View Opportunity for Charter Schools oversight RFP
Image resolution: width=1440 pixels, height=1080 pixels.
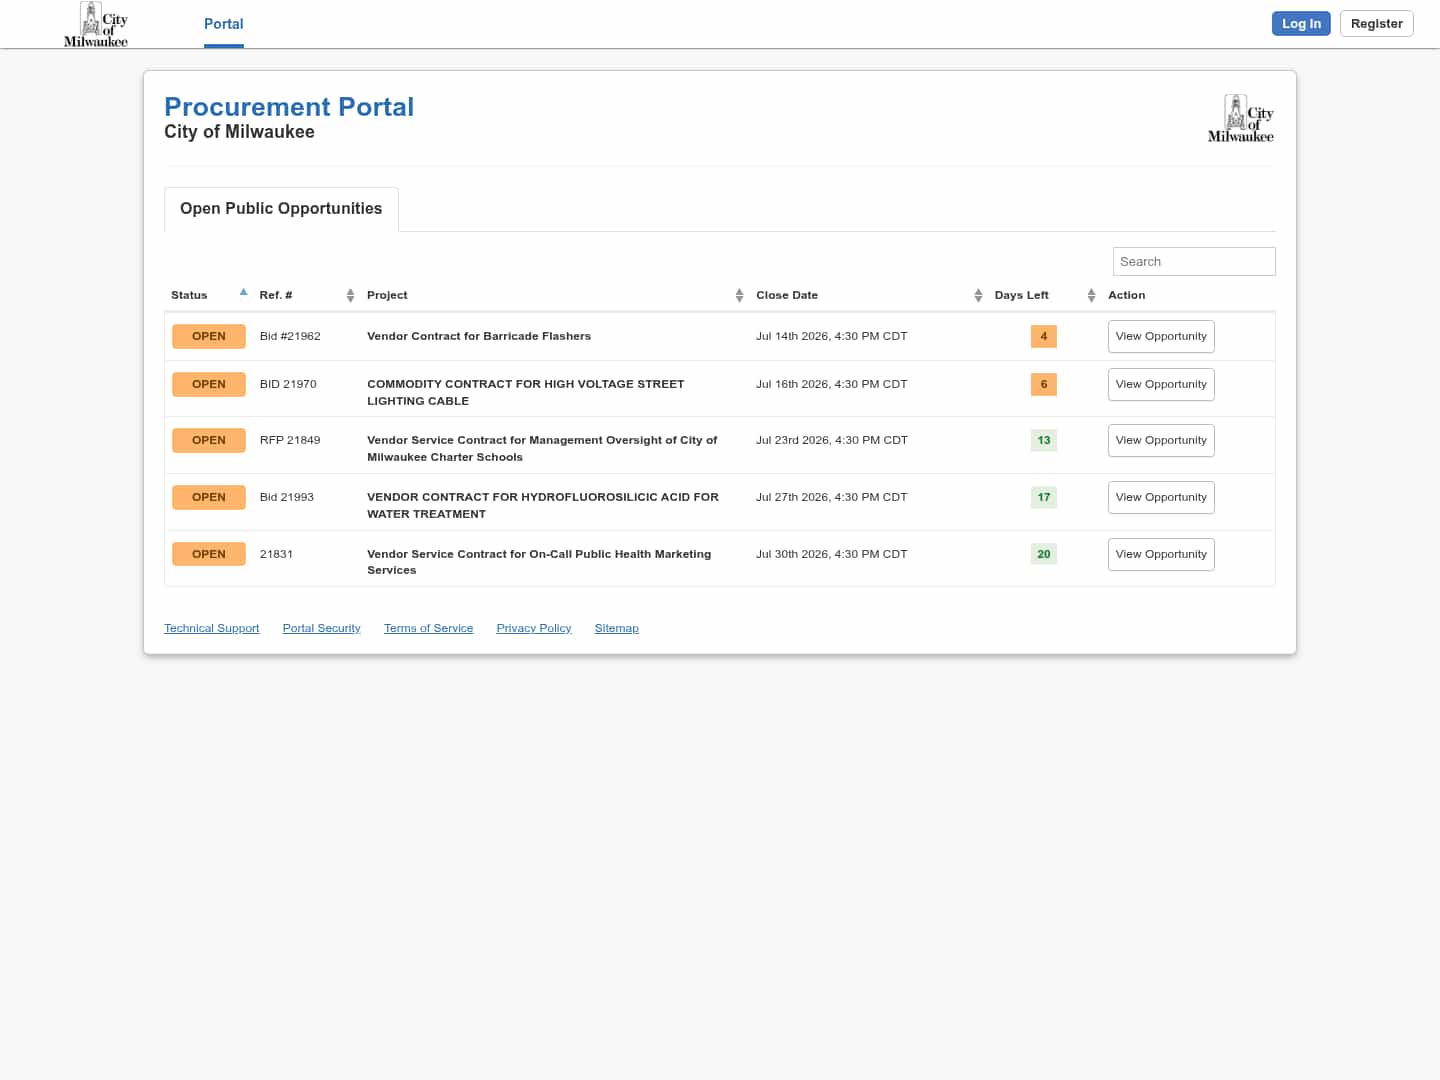[x=1161, y=441]
